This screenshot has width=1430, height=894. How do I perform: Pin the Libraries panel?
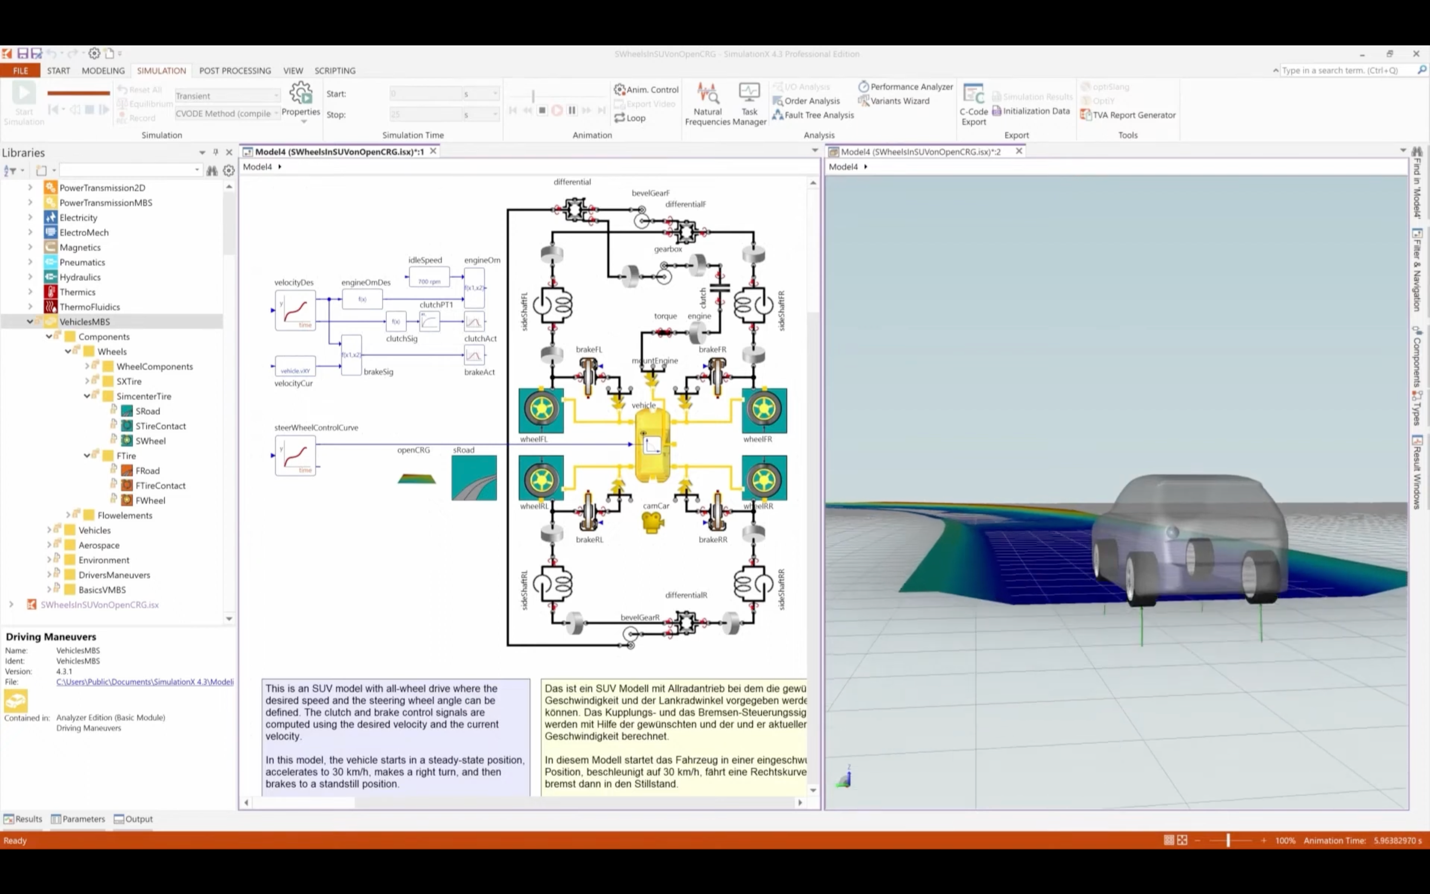(x=215, y=153)
